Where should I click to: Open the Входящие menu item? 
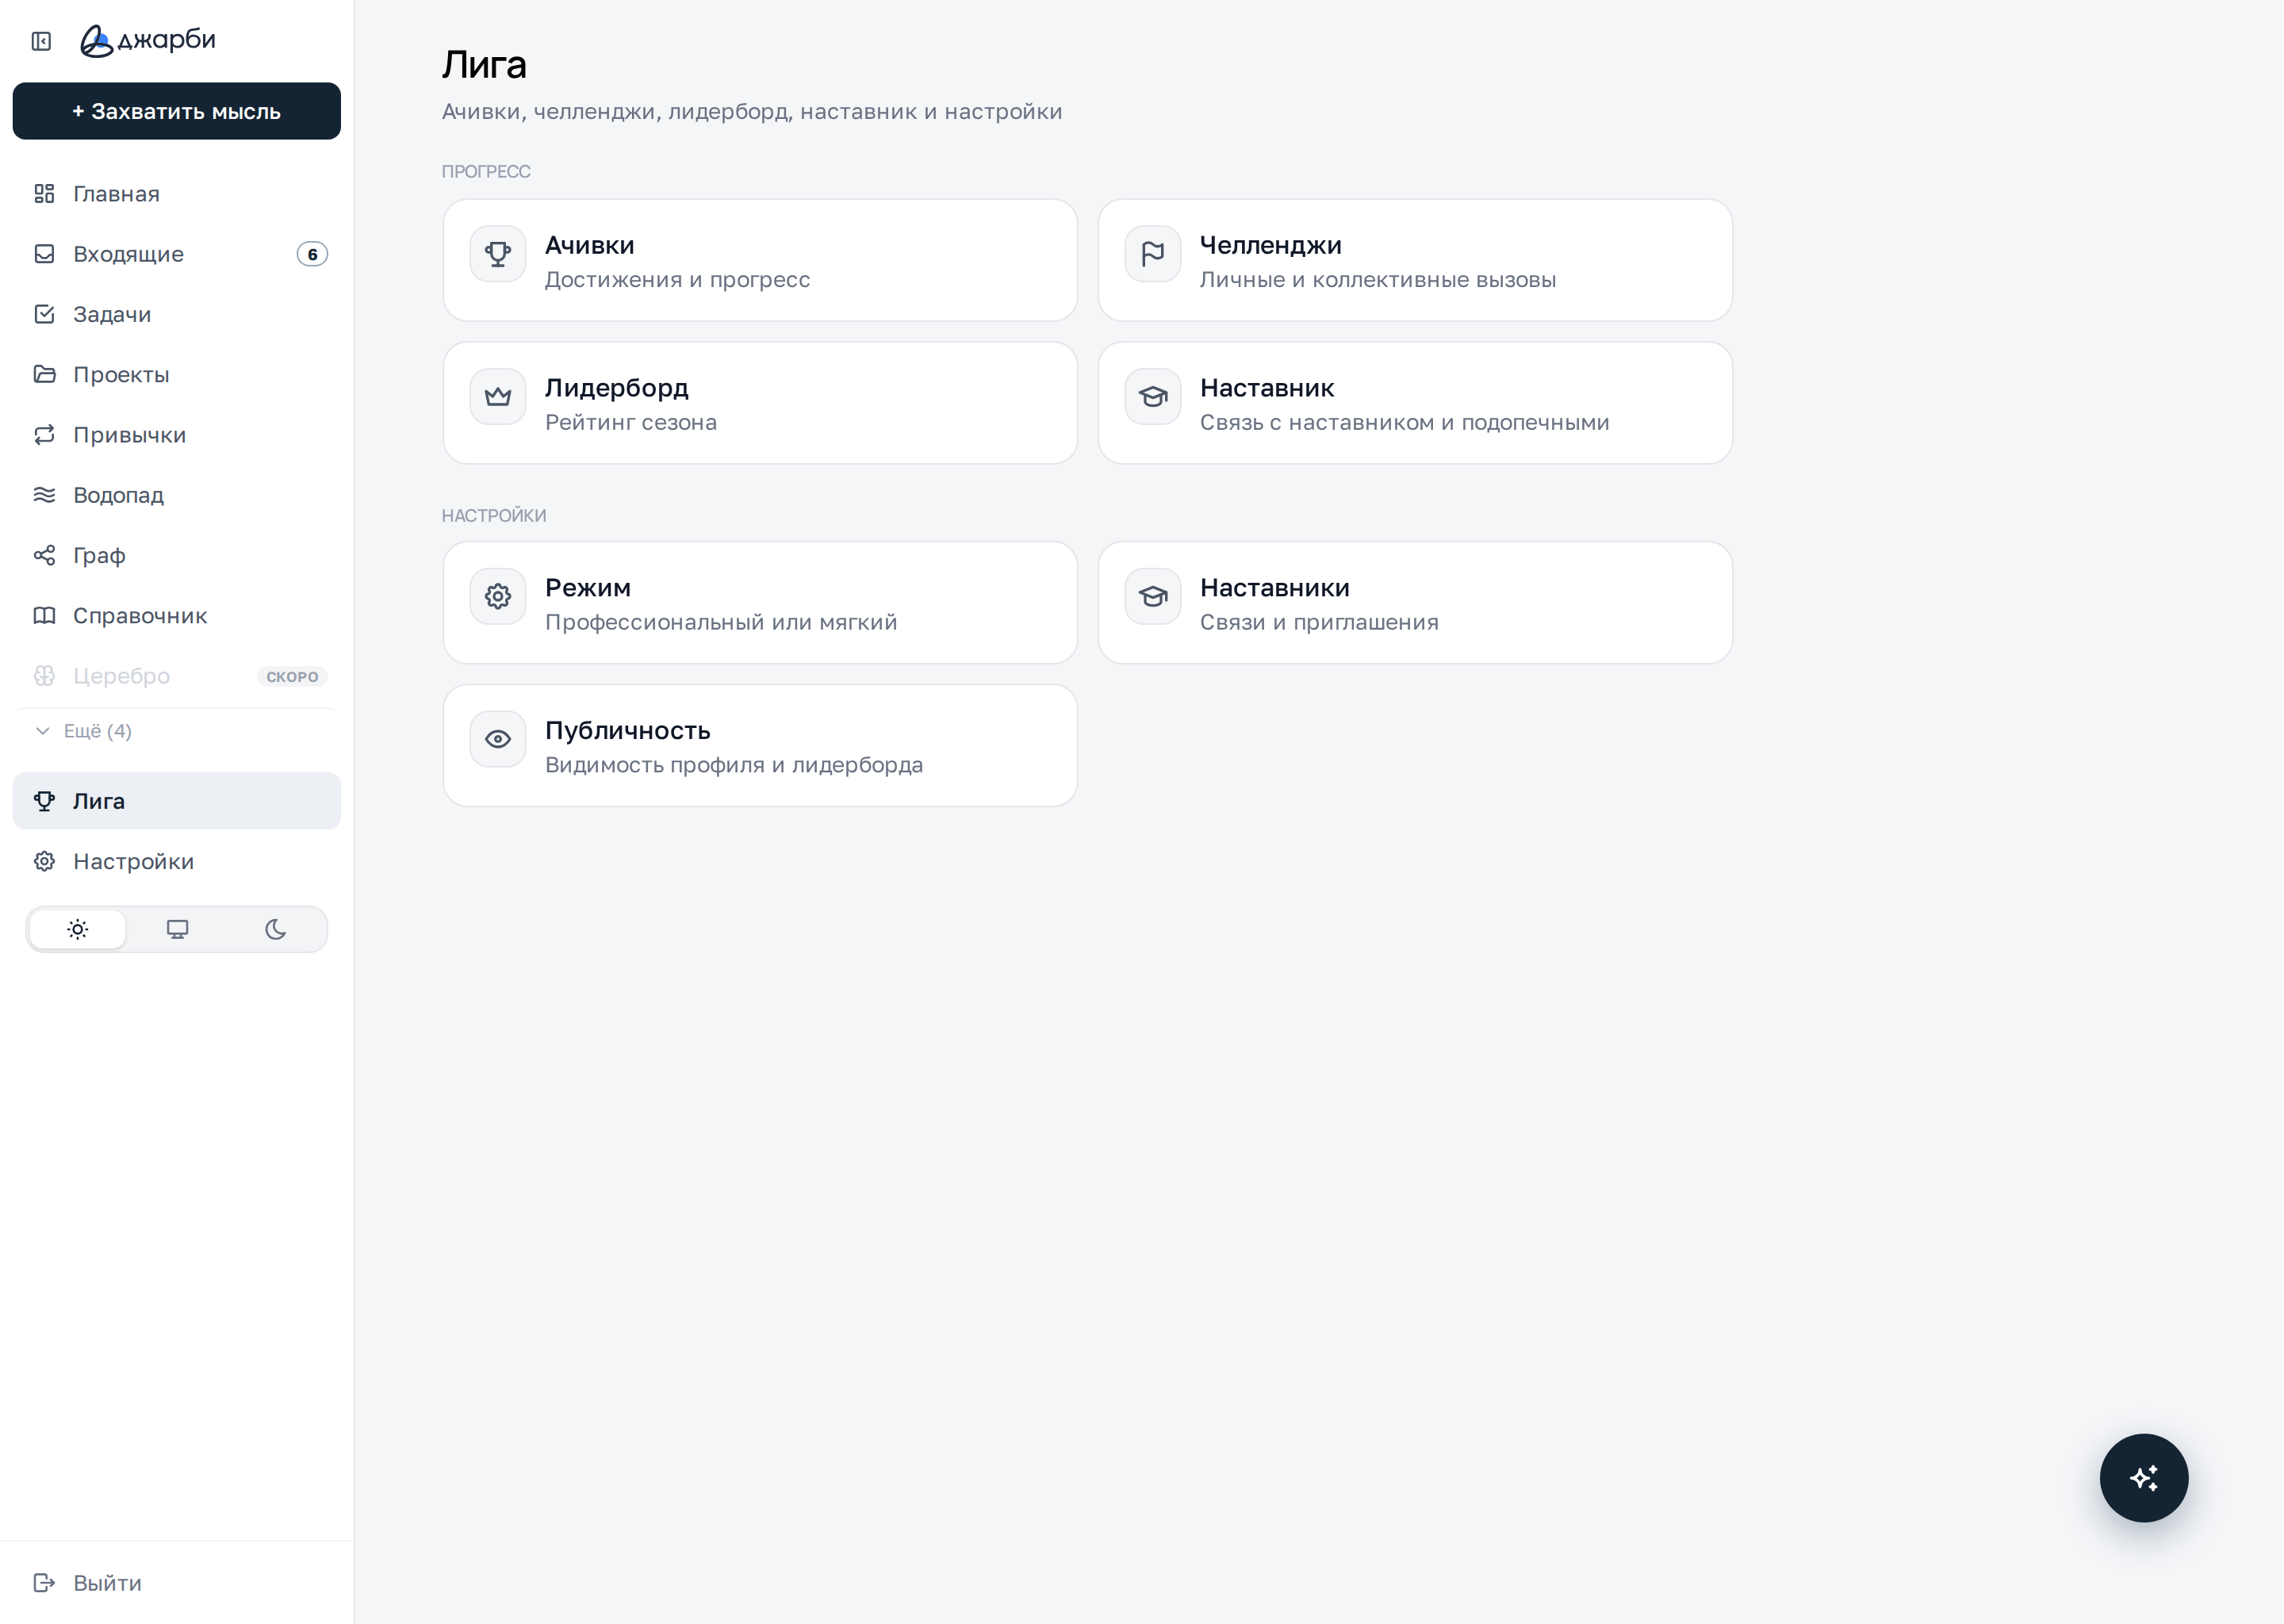[177, 254]
